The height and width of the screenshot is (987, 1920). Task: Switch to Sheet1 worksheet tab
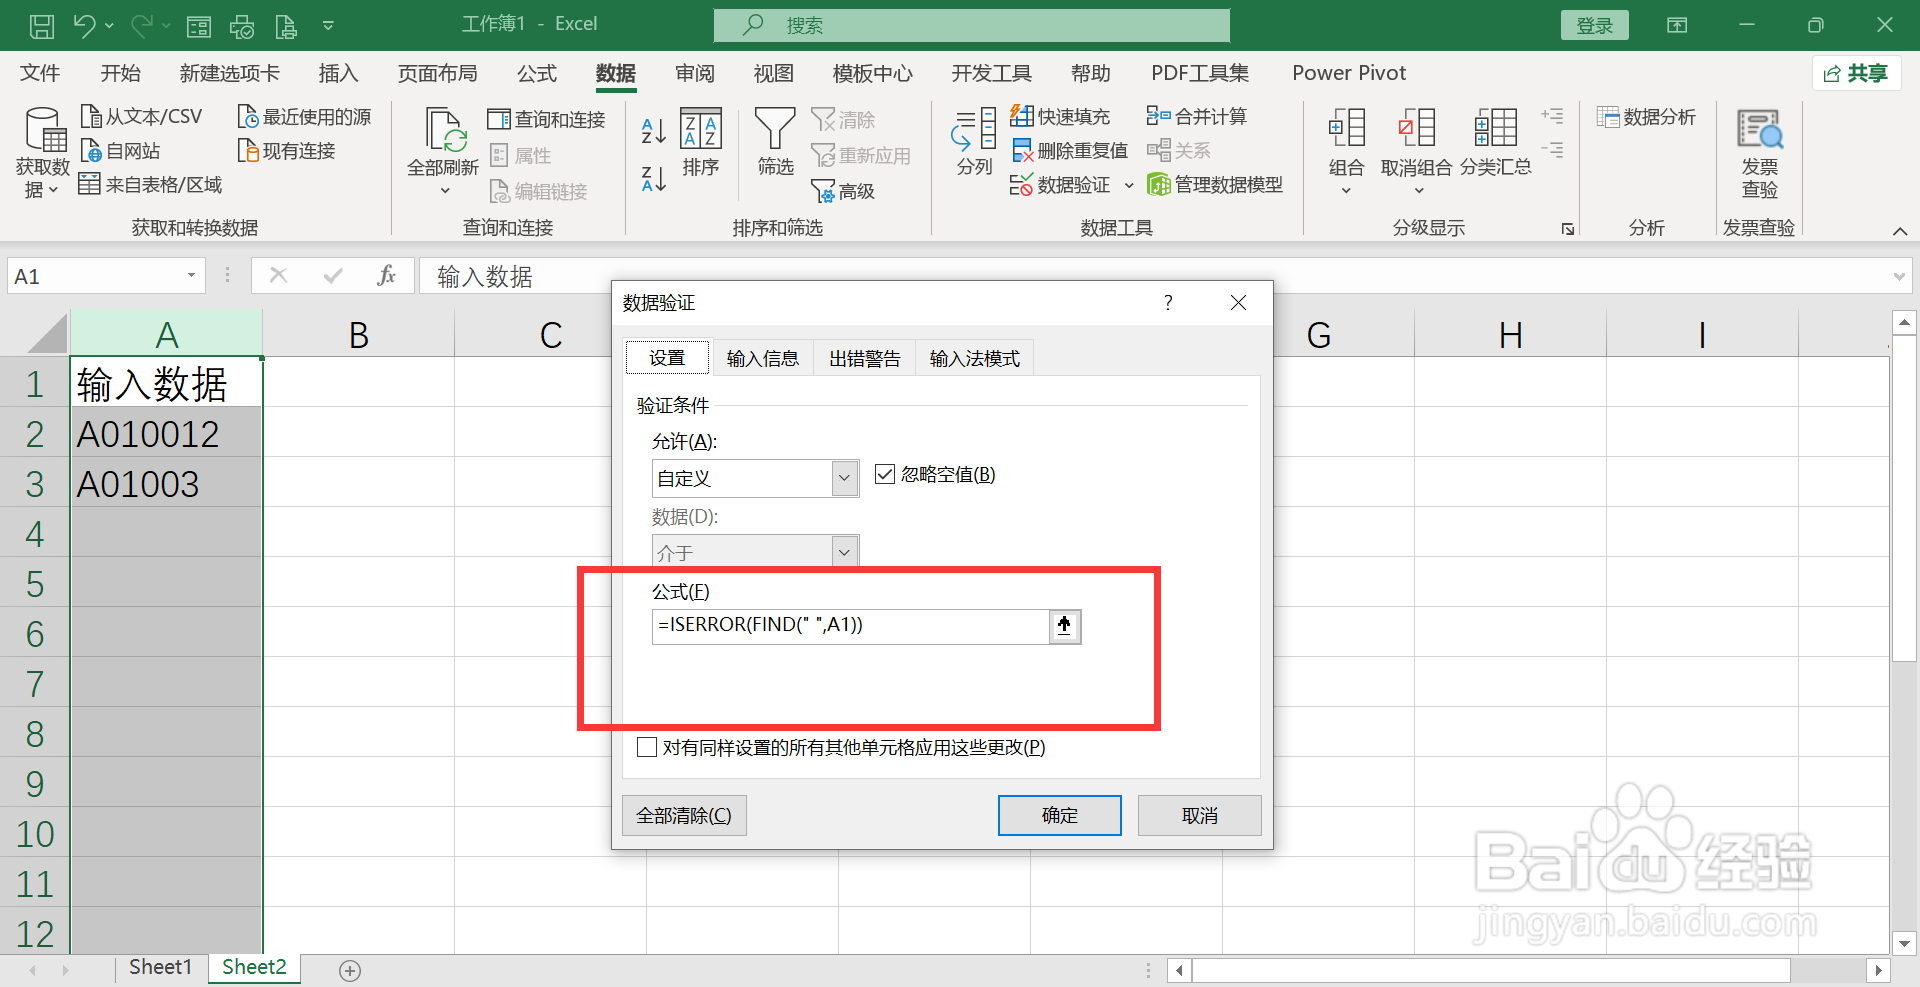coord(160,967)
